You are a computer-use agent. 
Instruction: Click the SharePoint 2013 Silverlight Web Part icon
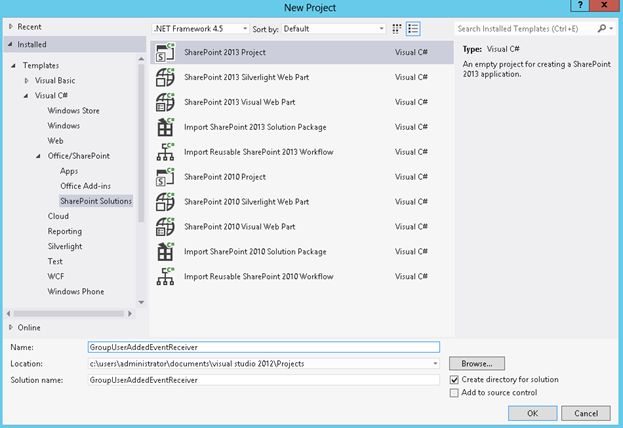pyautogui.click(x=165, y=77)
